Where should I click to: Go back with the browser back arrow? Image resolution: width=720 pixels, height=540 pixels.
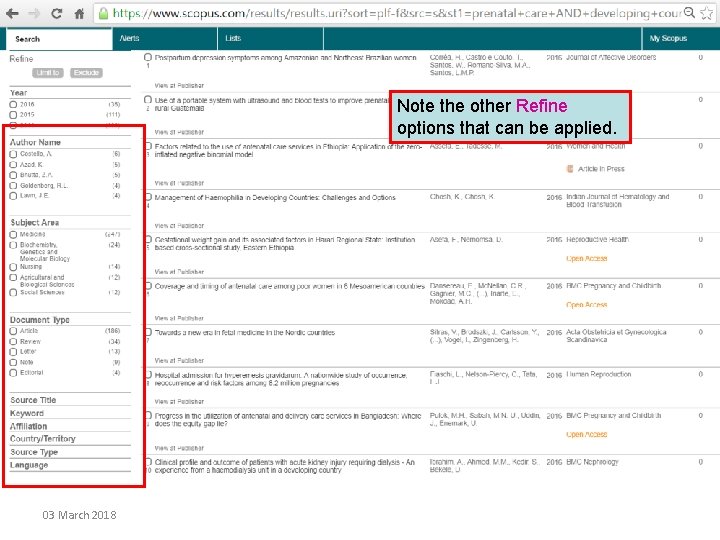click(x=12, y=13)
